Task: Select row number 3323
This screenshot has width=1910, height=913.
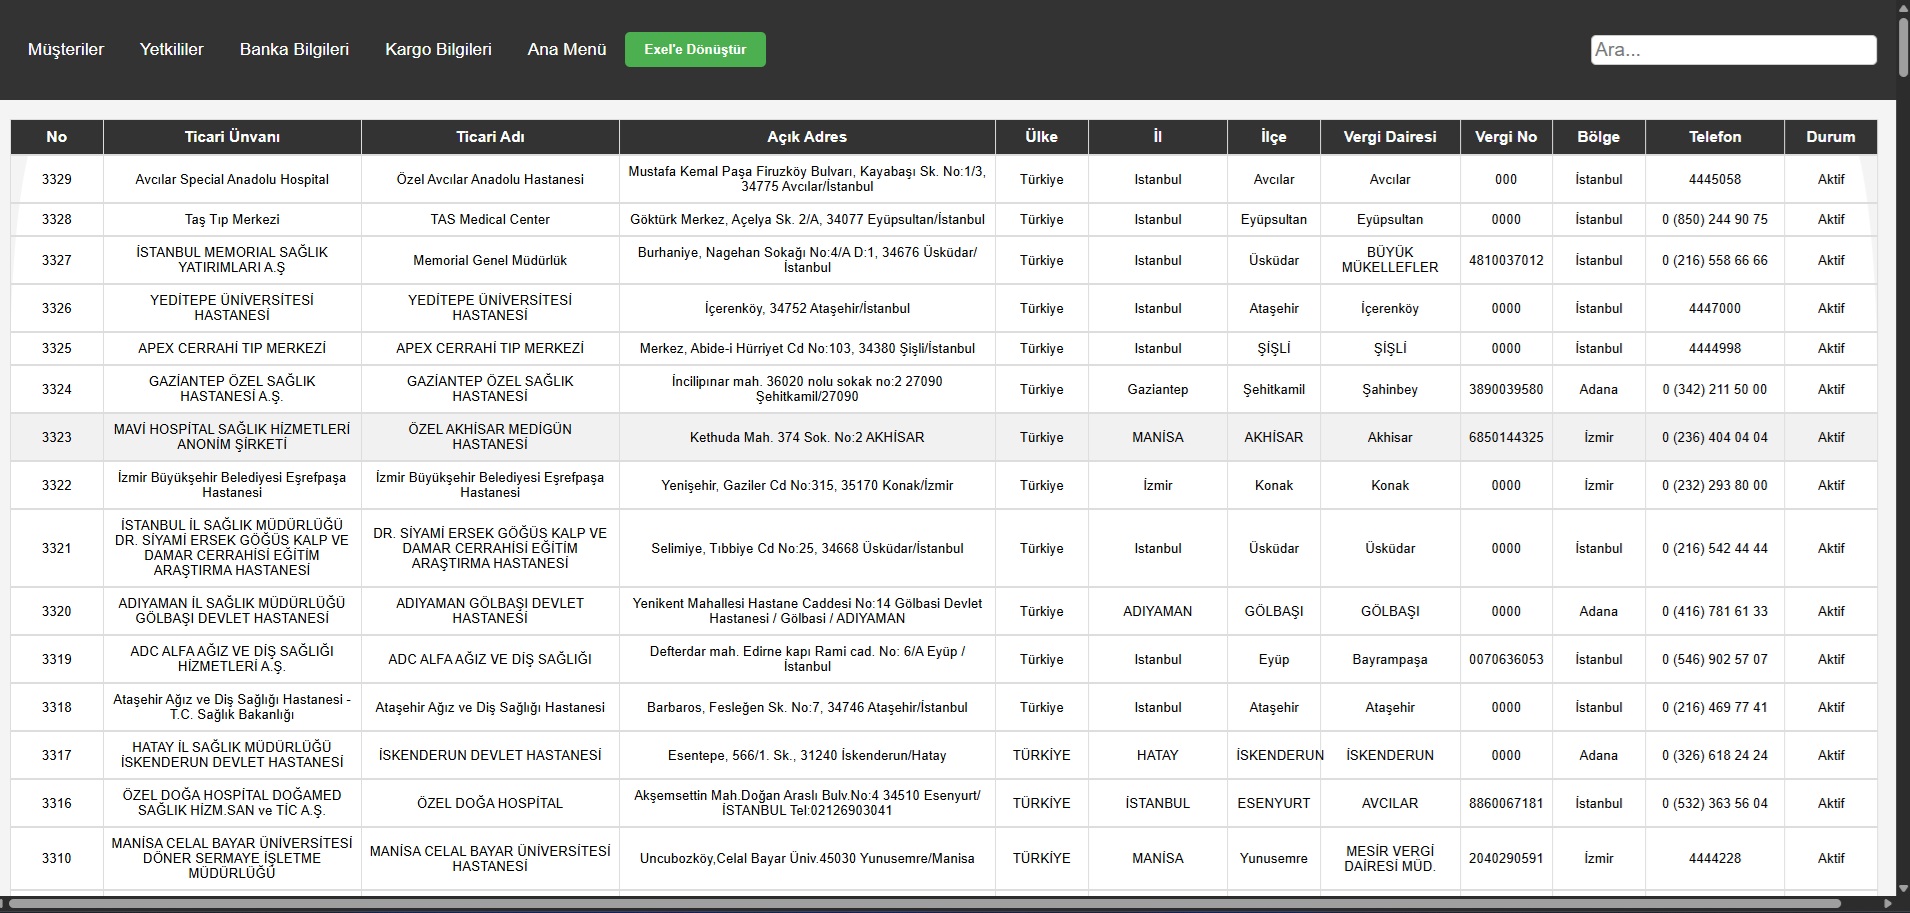Action: [57, 437]
